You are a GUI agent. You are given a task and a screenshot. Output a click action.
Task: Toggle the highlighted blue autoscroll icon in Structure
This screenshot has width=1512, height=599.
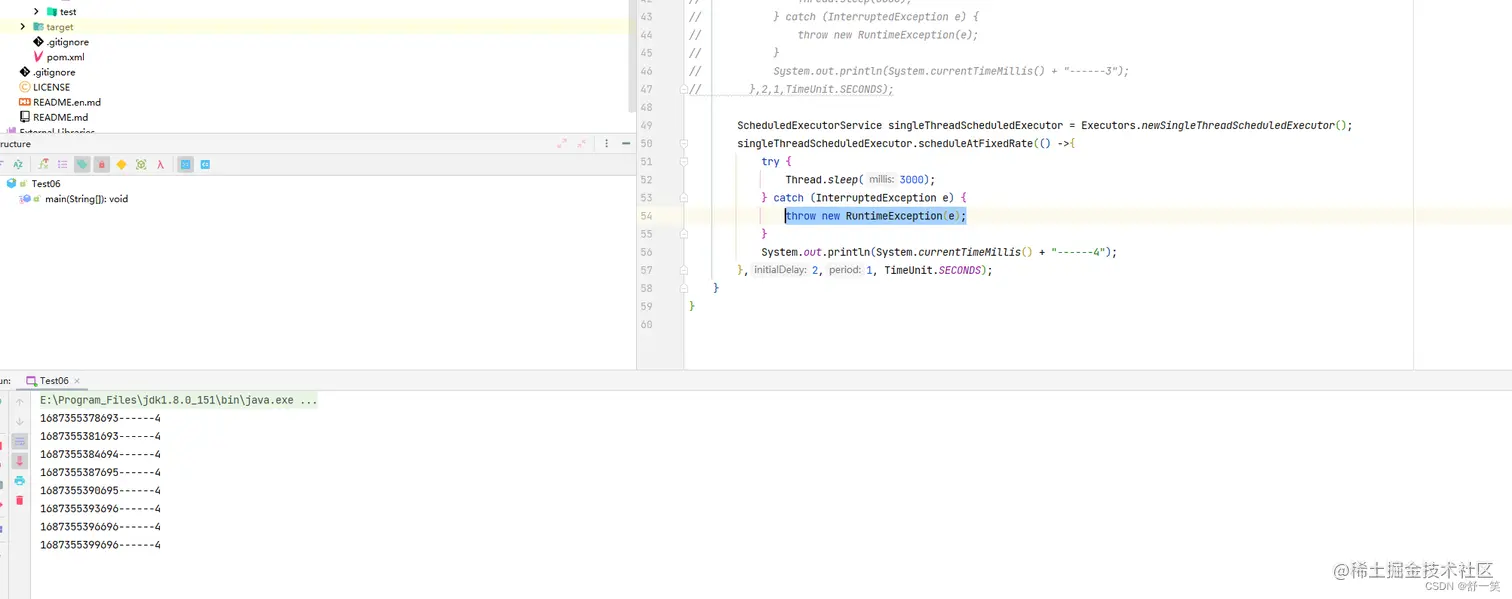point(185,164)
